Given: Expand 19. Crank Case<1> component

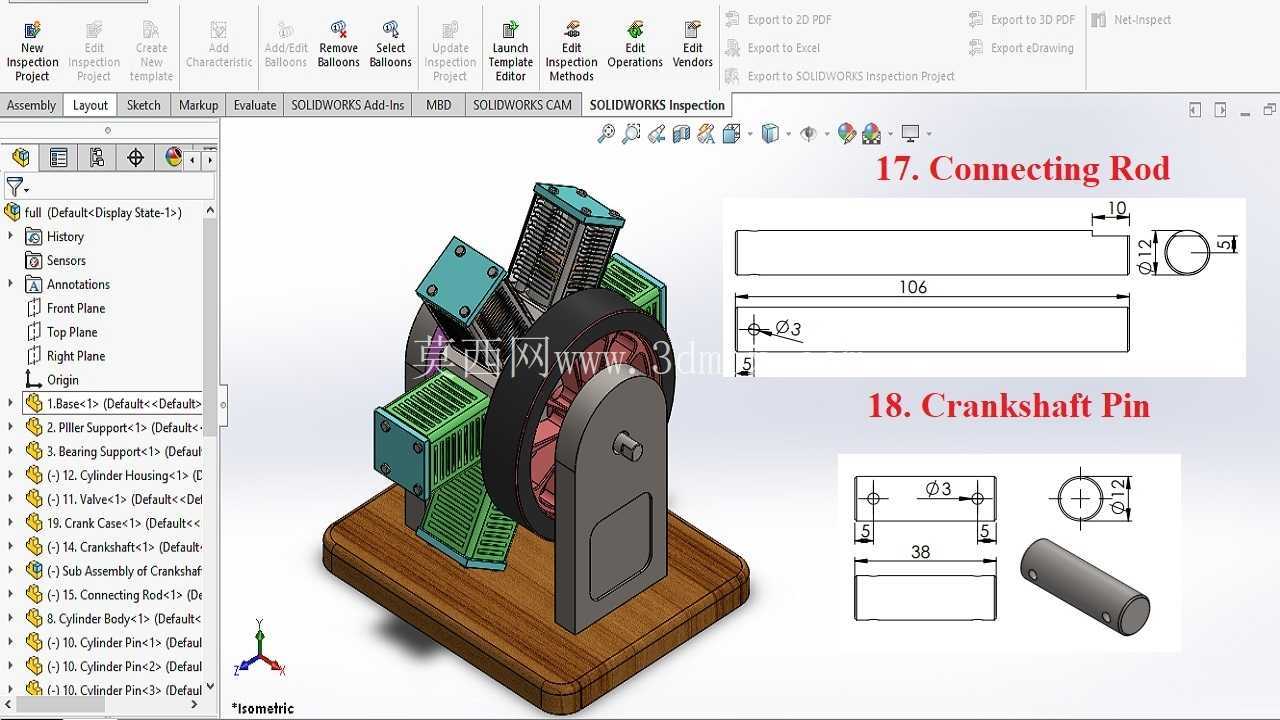Looking at the screenshot, I should pos(11,523).
